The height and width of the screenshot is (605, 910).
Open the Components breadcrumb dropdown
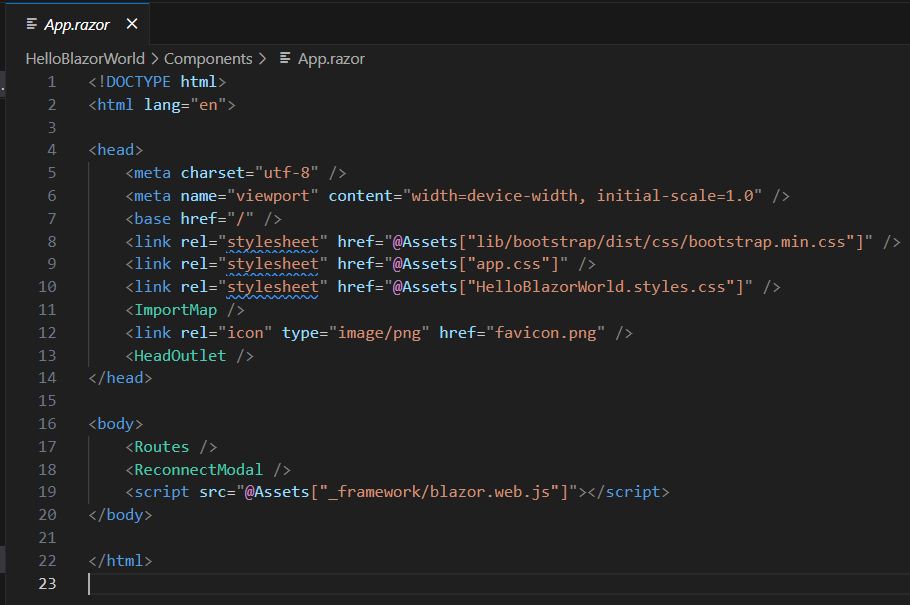click(209, 59)
